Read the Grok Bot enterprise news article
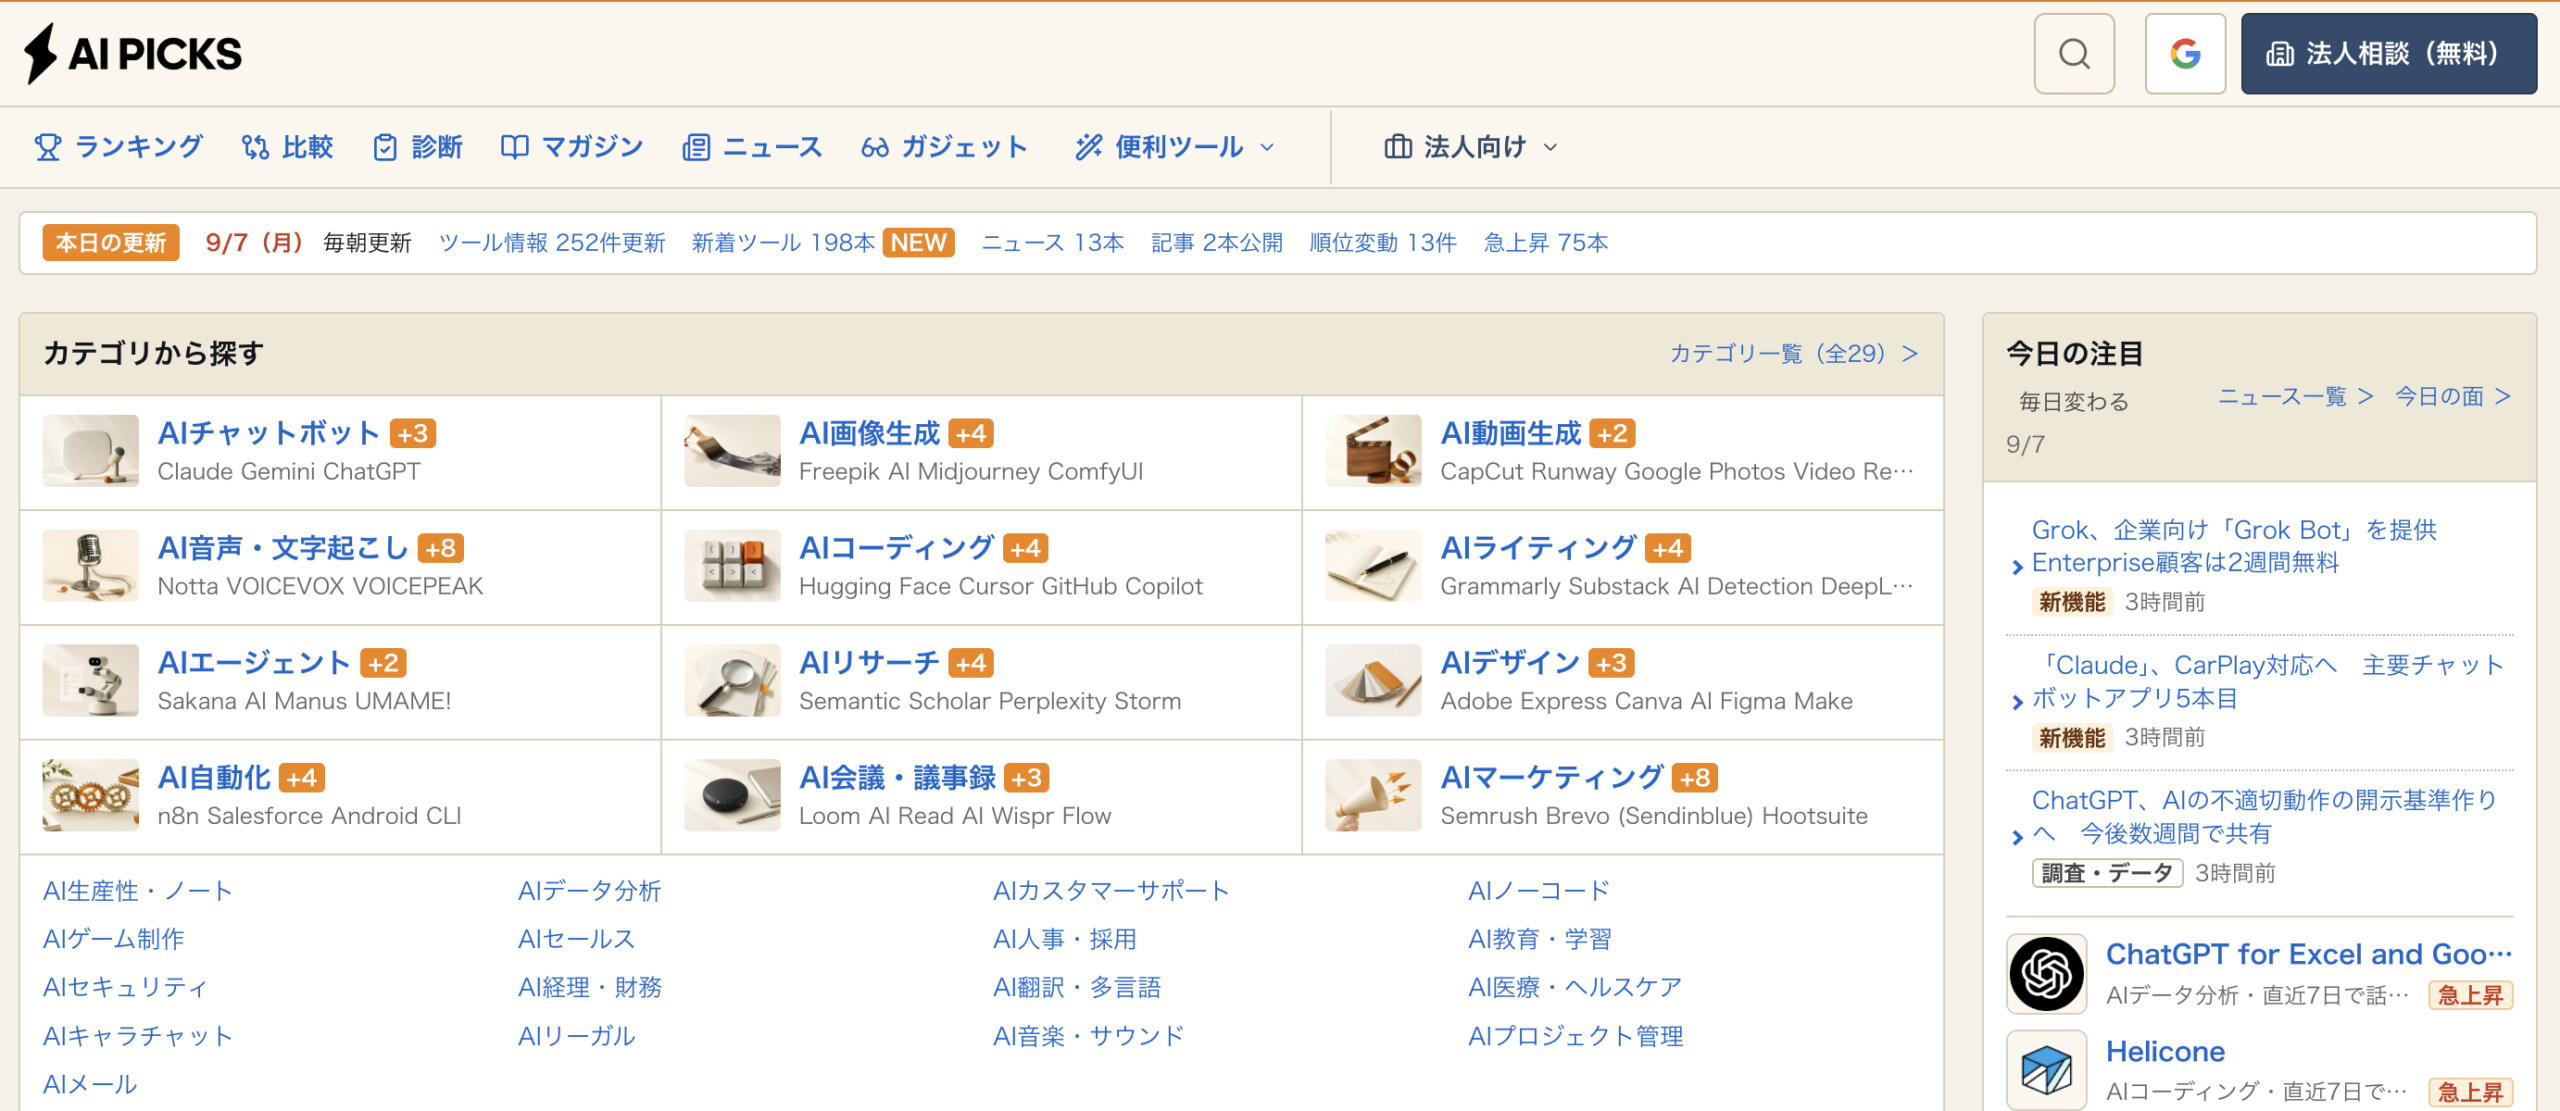This screenshot has width=2560, height=1111. point(2235,546)
